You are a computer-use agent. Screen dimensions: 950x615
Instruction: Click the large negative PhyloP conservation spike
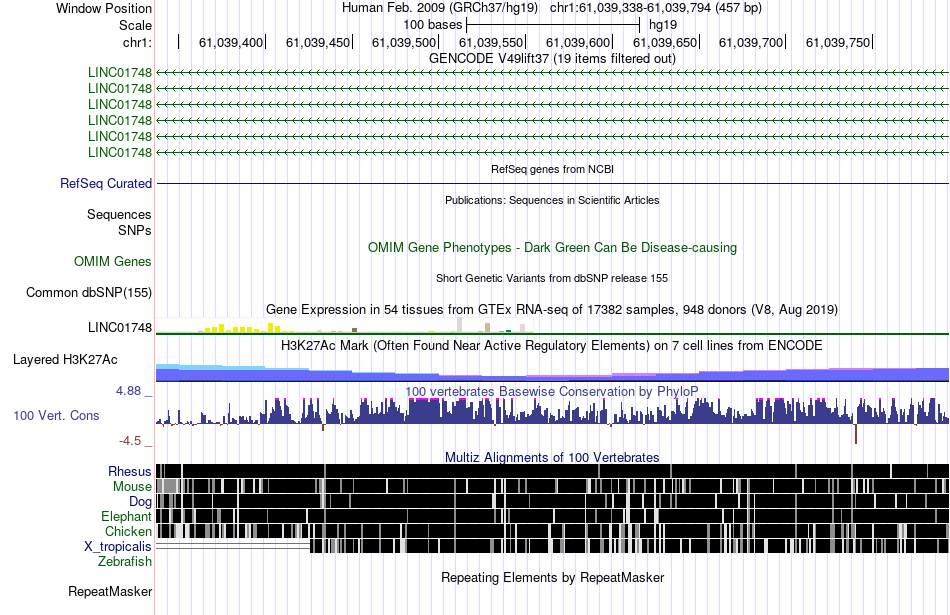point(855,433)
